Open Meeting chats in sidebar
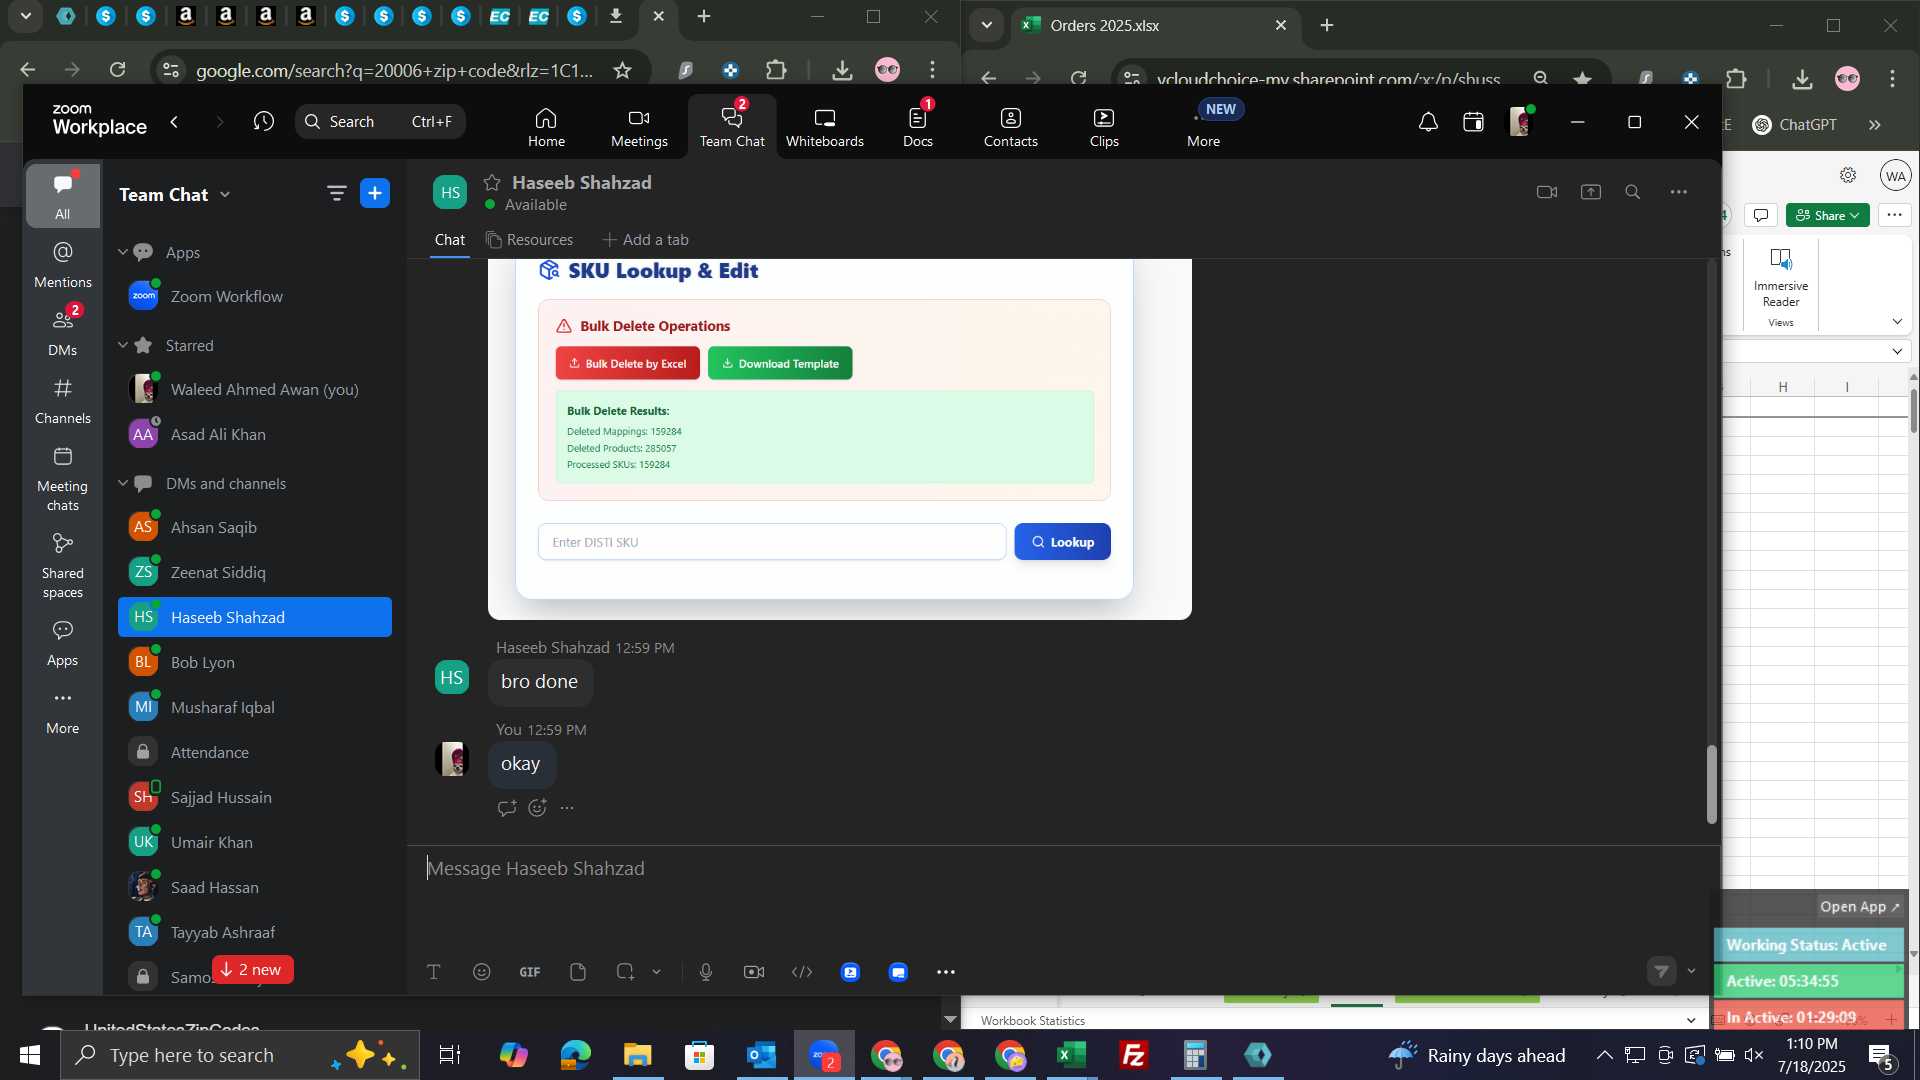This screenshot has width=1920, height=1080. [62, 479]
